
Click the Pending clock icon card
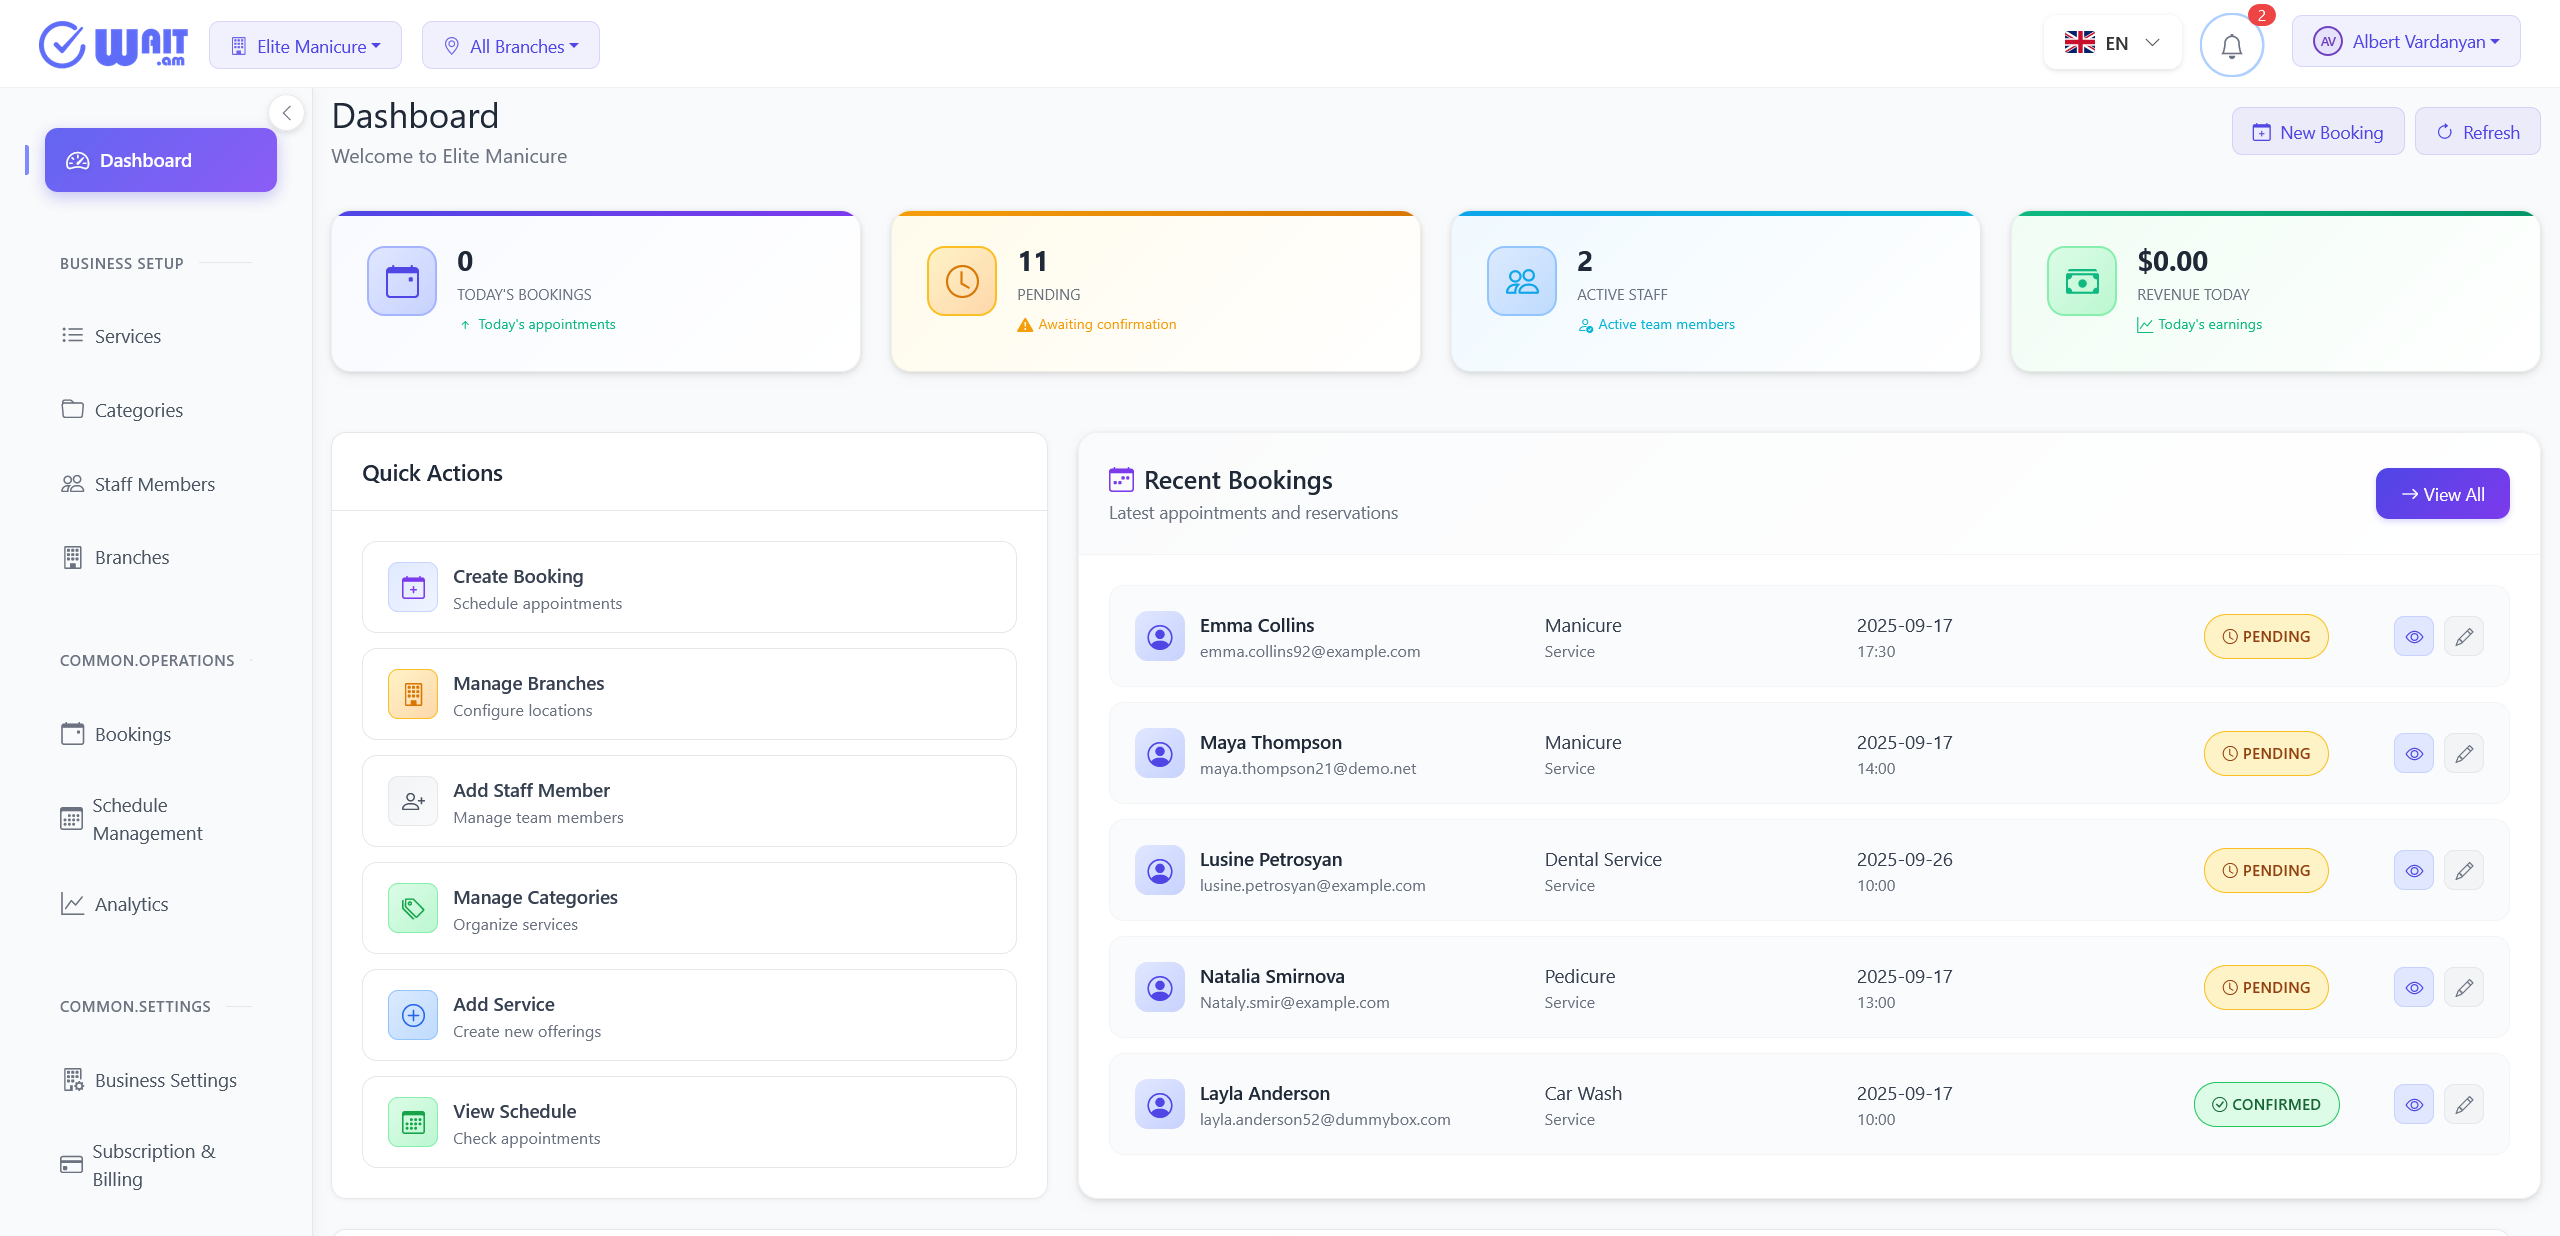pyautogui.click(x=962, y=281)
